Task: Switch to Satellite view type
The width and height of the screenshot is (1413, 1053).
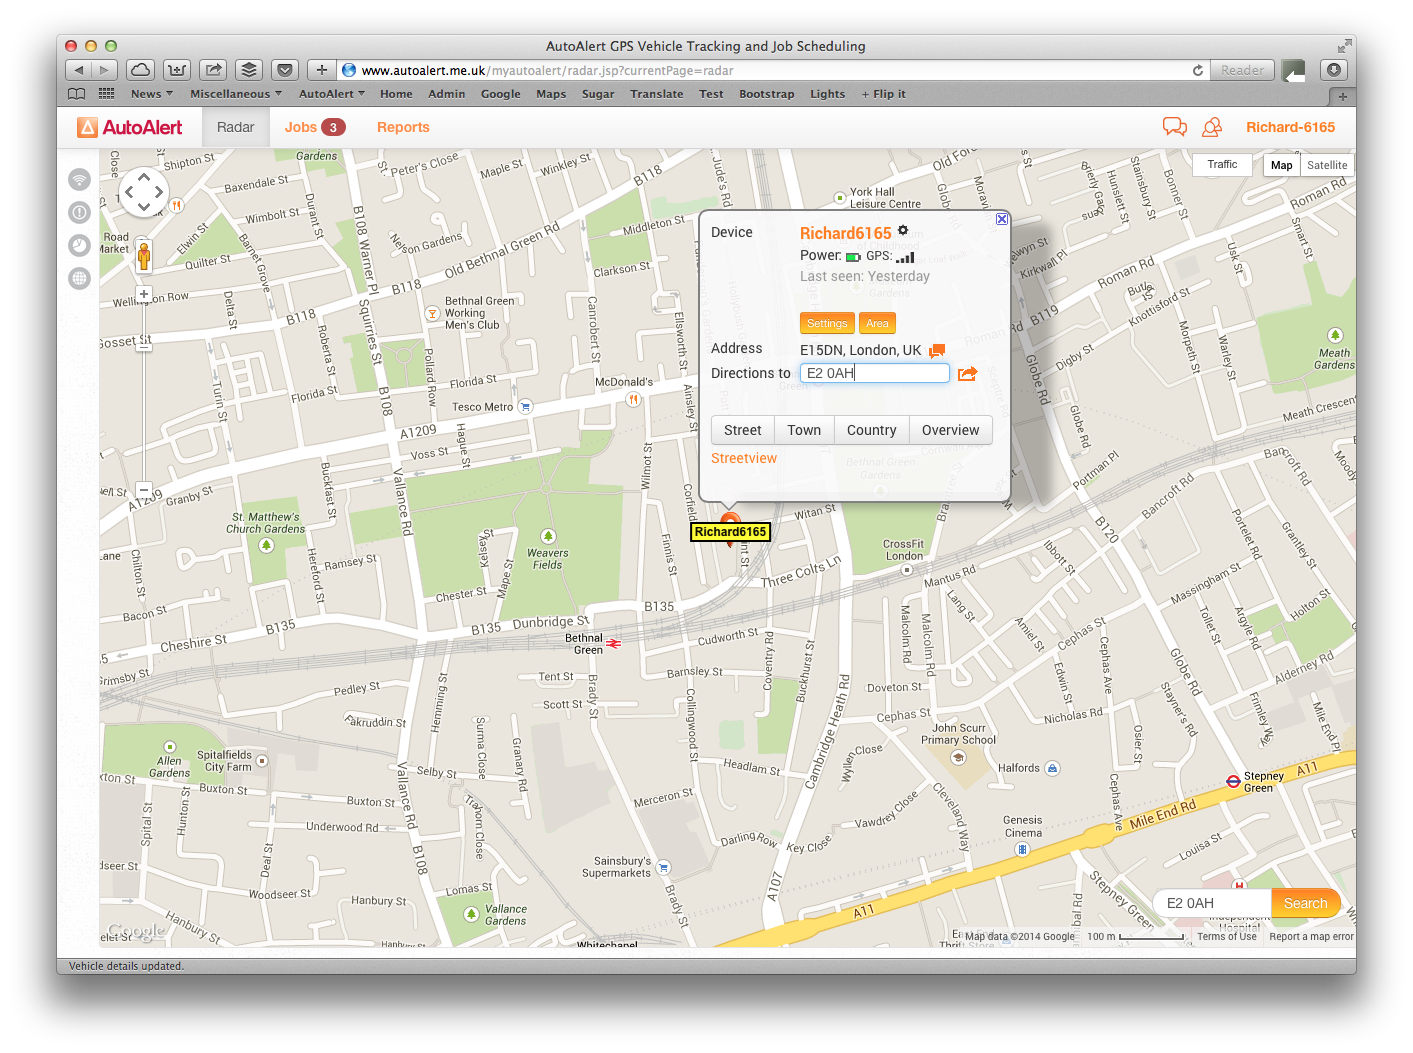Action: tap(1327, 165)
